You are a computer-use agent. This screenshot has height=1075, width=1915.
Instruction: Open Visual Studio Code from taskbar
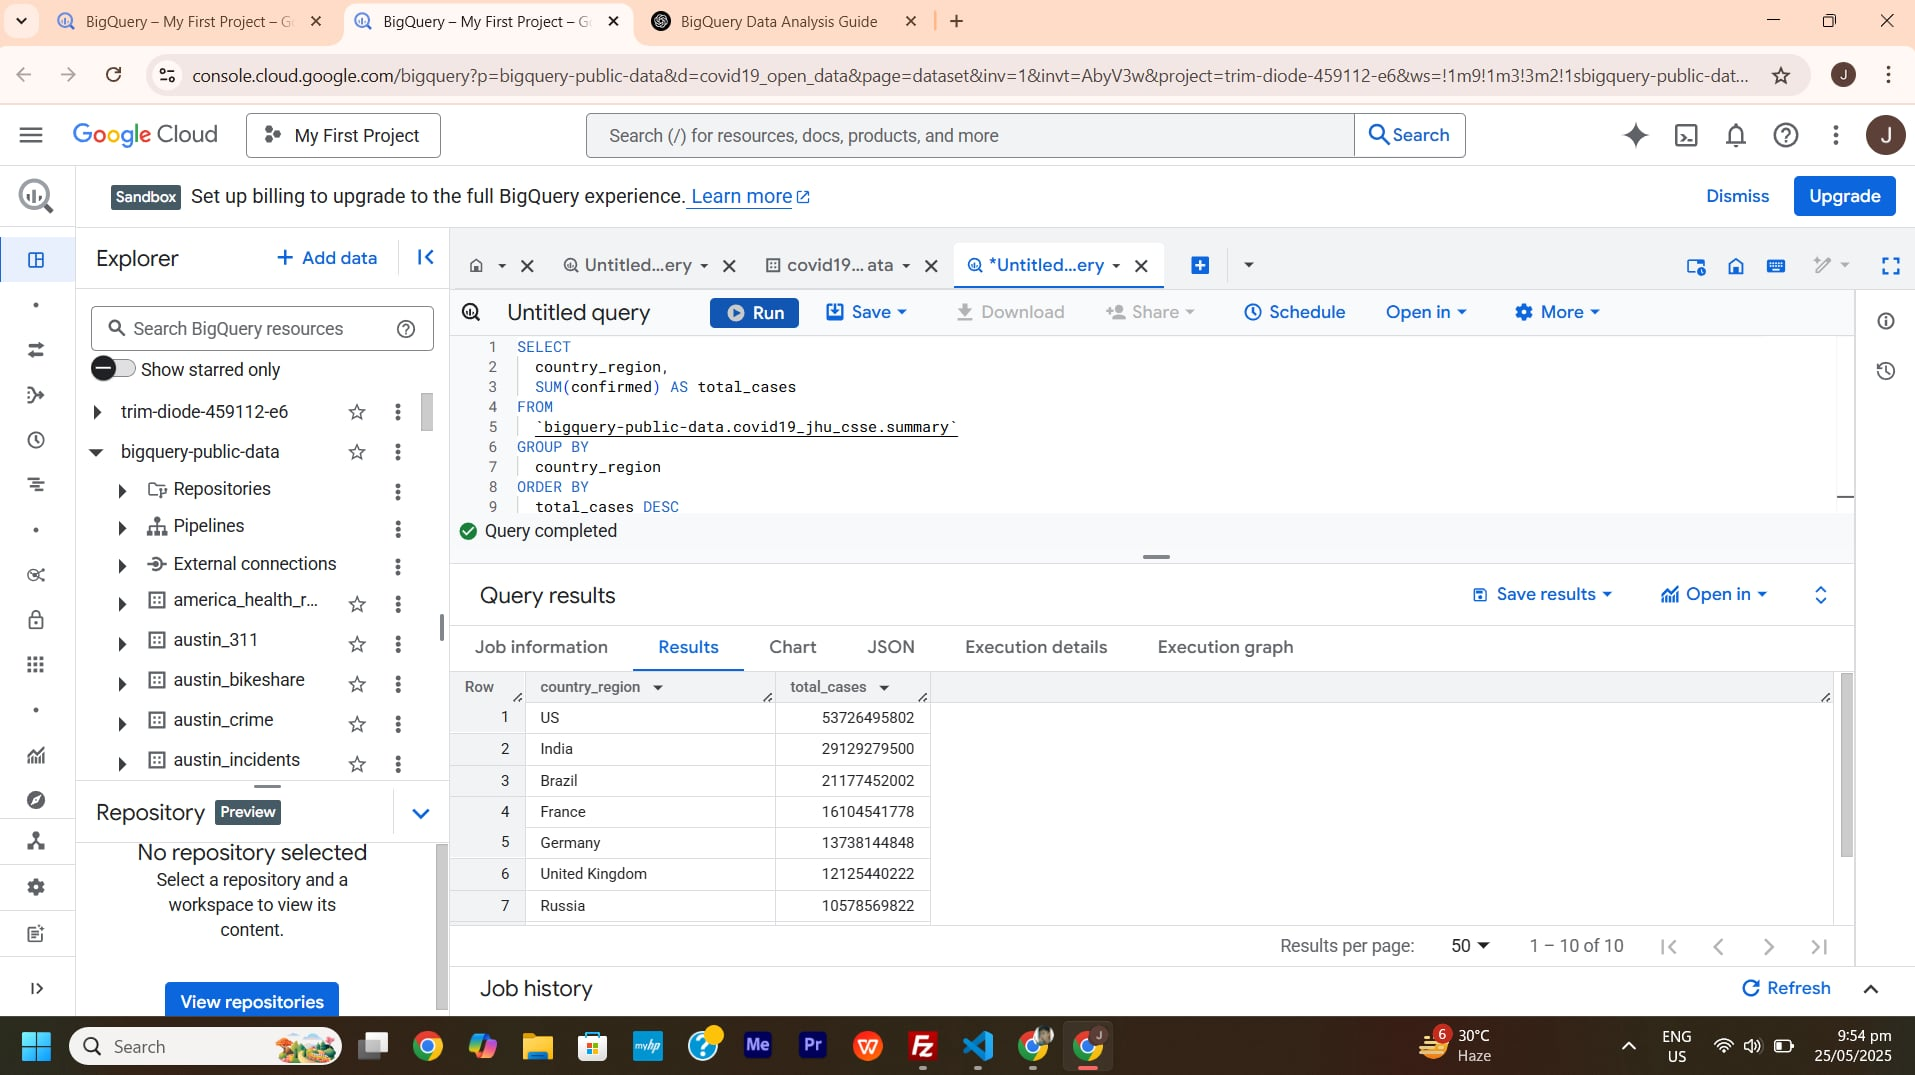pos(977,1047)
